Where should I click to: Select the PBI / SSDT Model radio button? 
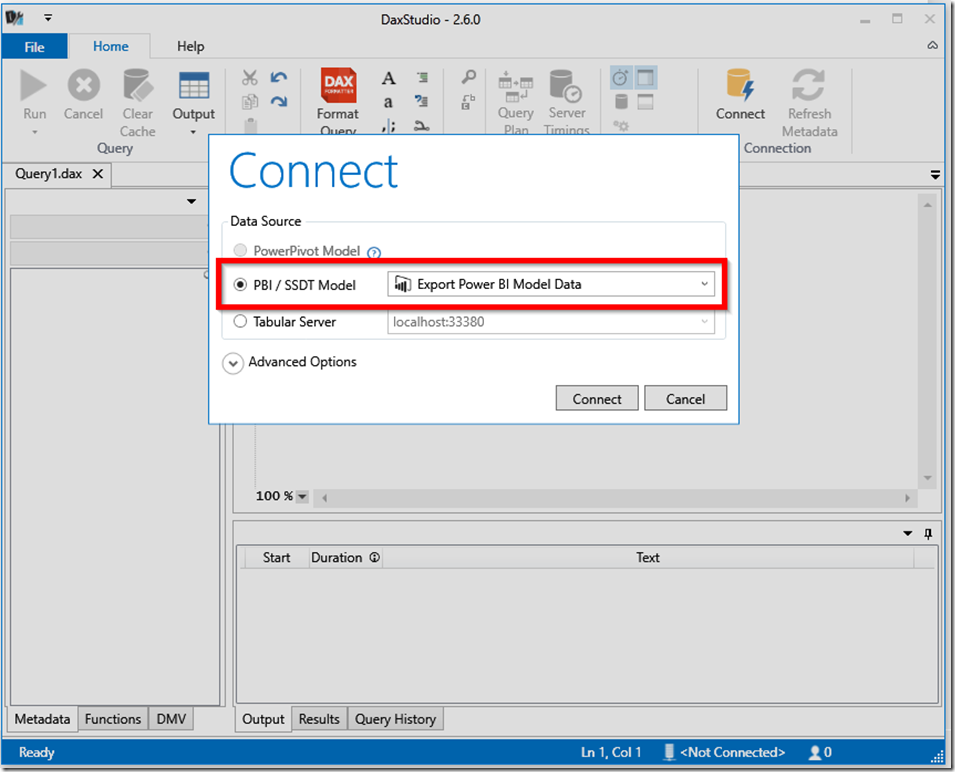pos(241,284)
